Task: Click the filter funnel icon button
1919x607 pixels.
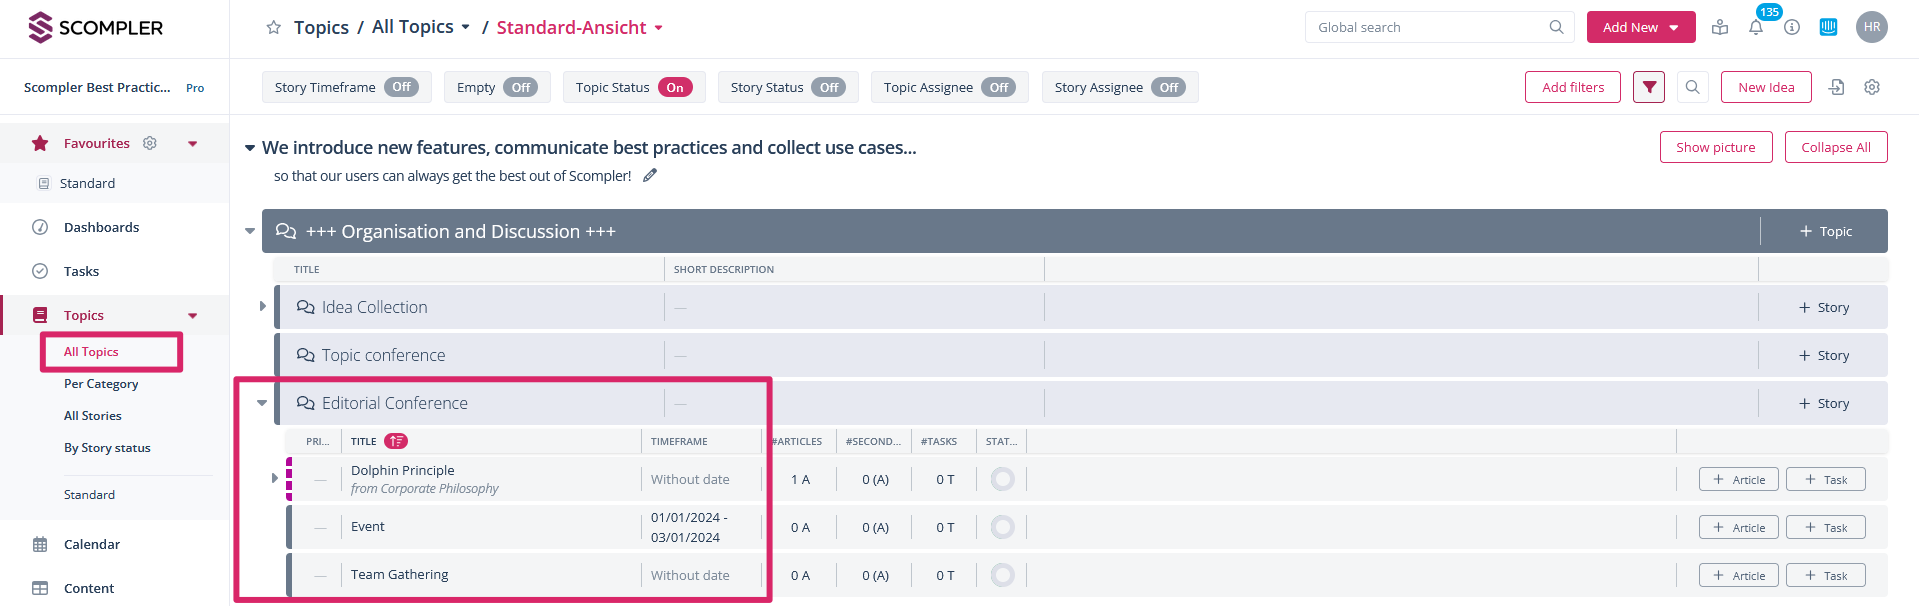Action: pos(1649,88)
